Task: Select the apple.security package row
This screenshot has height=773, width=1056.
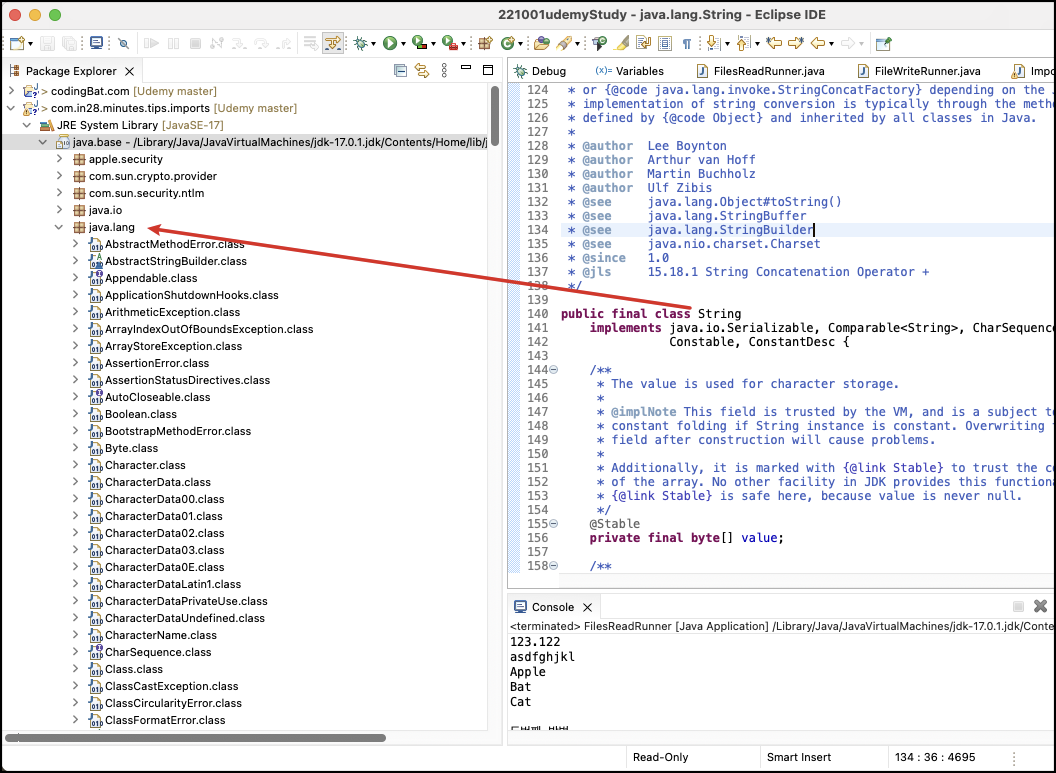Action: [125, 159]
